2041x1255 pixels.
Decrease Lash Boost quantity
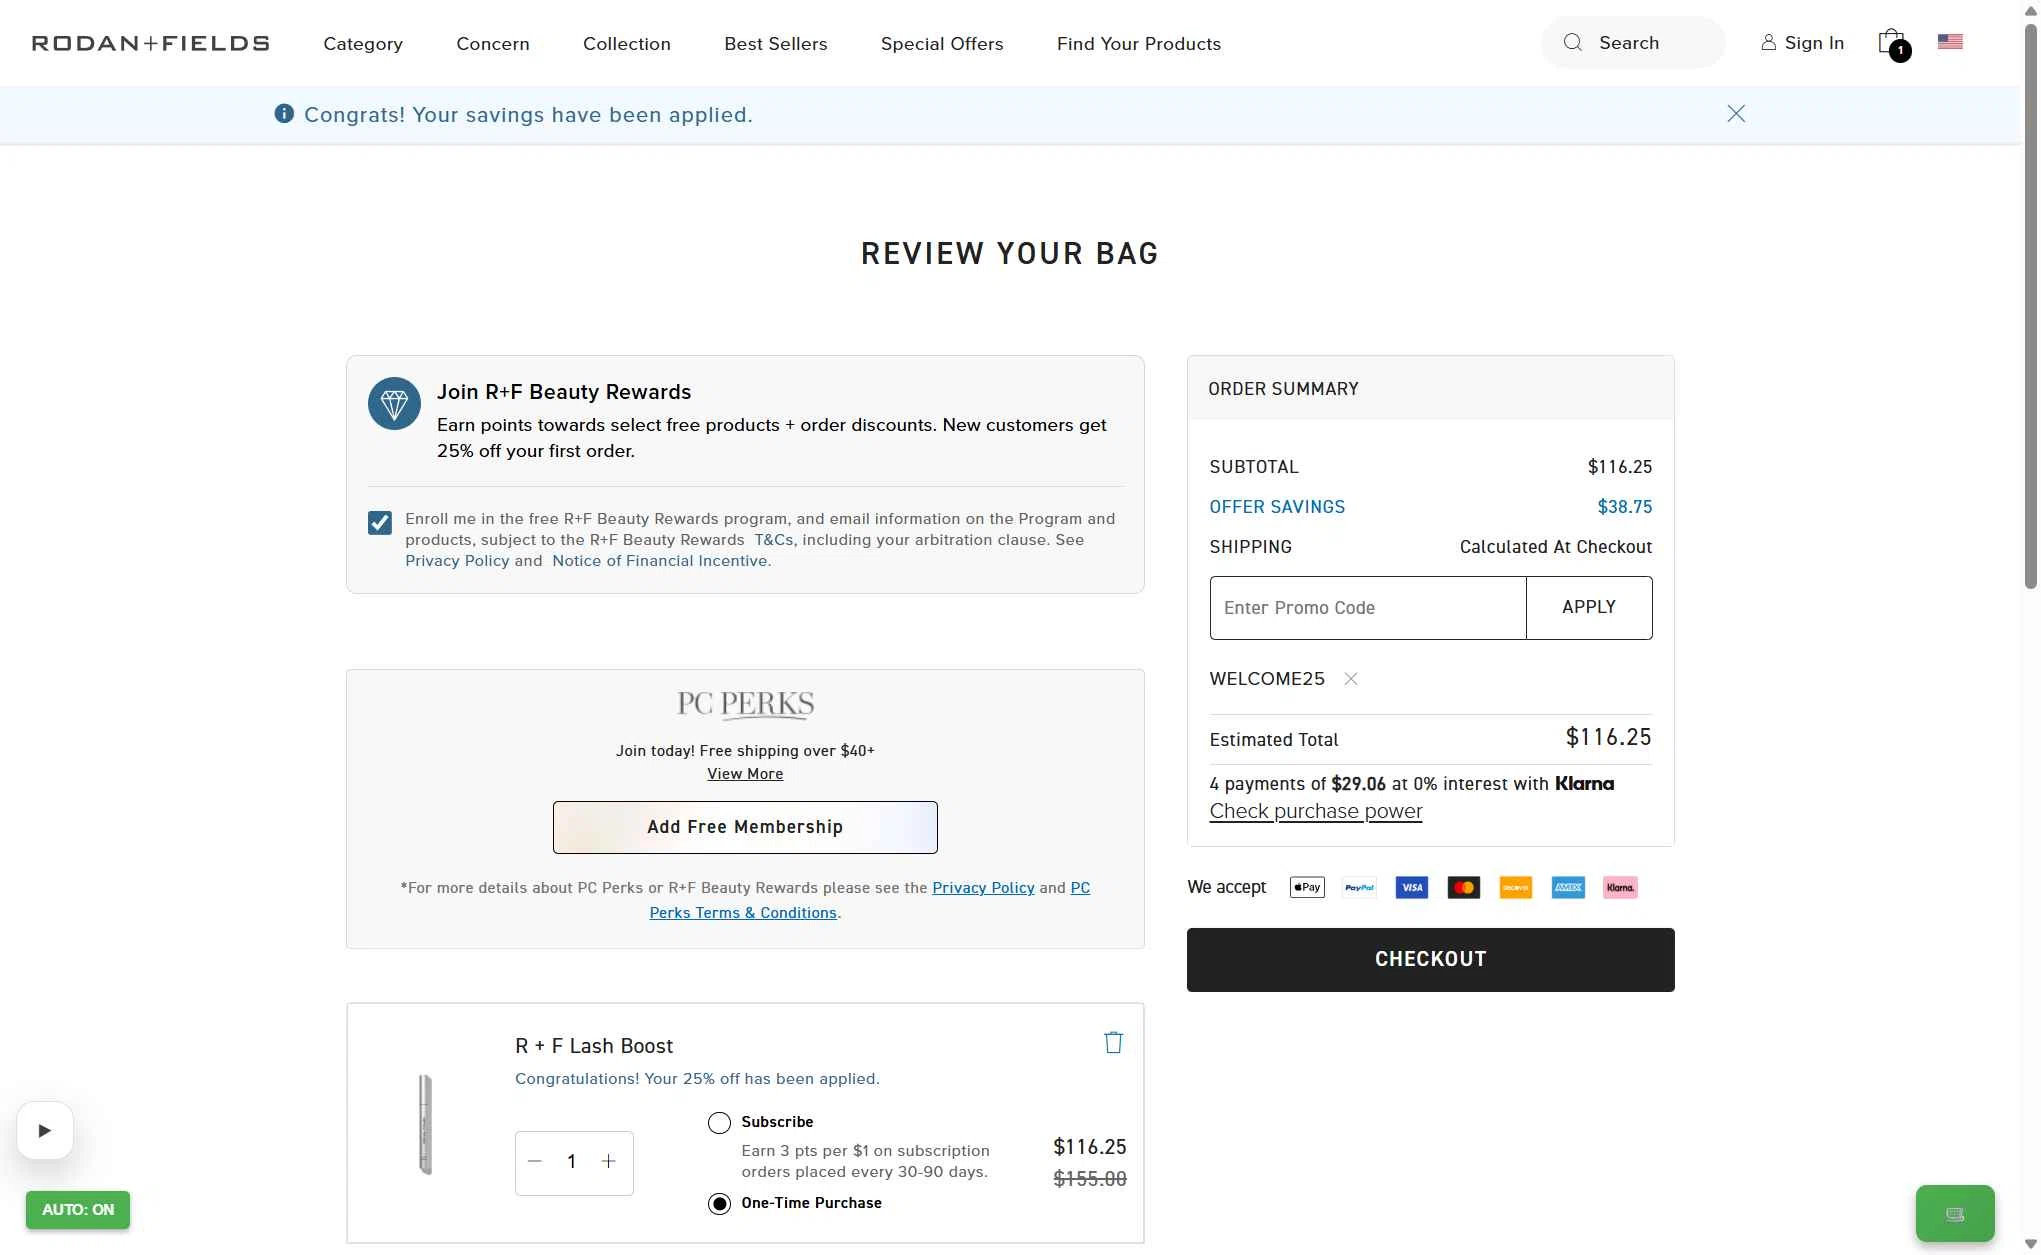click(x=535, y=1161)
